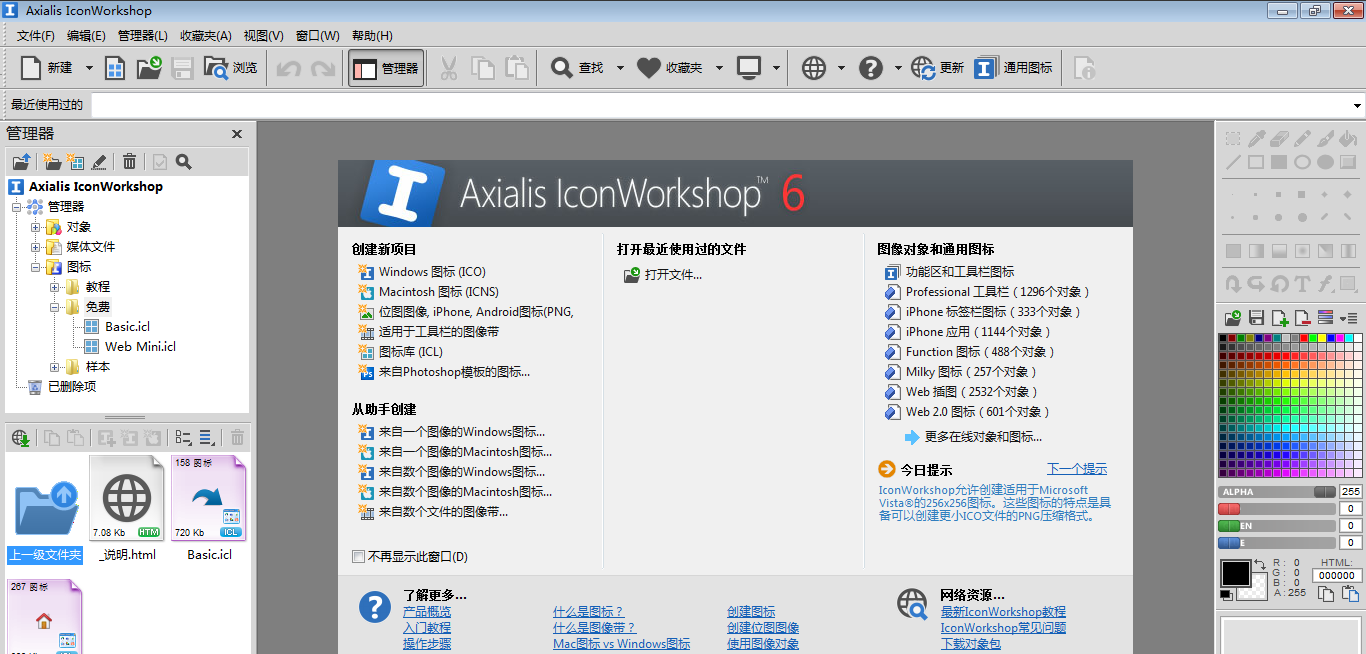
Task: Open the dropdown arrow next to 查找
Action: (620, 68)
